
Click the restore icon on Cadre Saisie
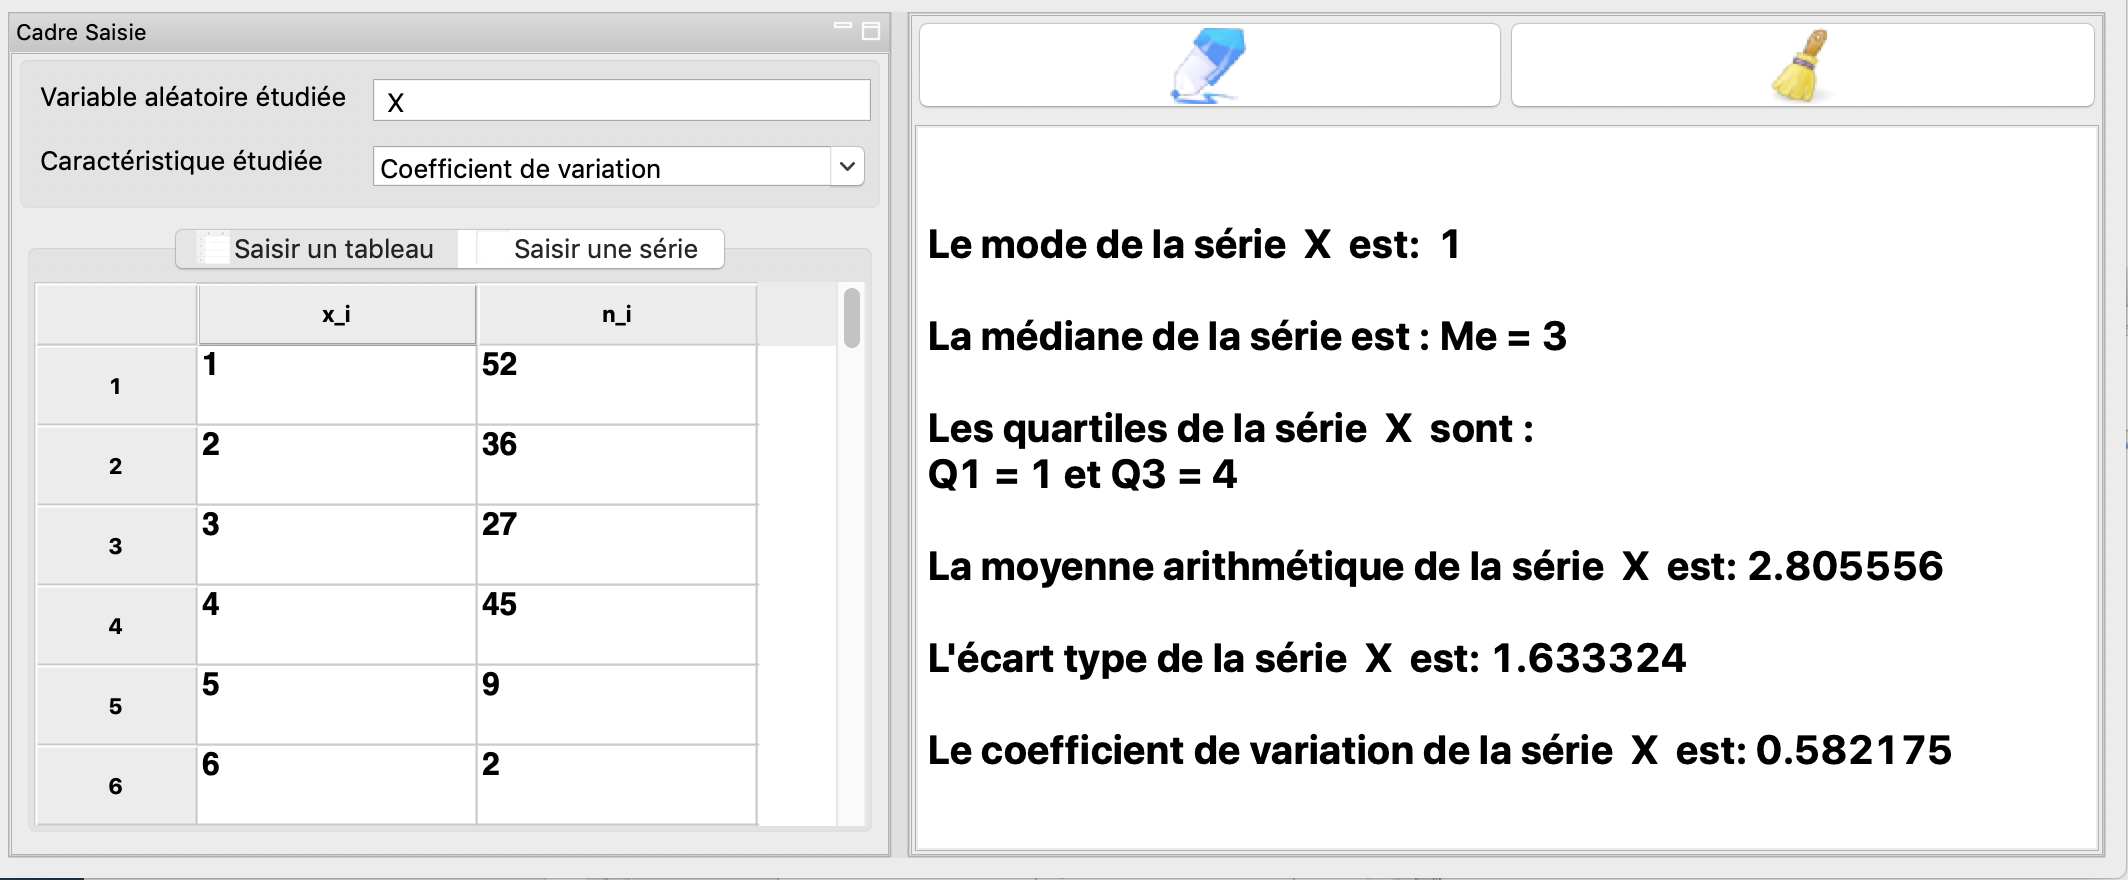click(x=873, y=30)
